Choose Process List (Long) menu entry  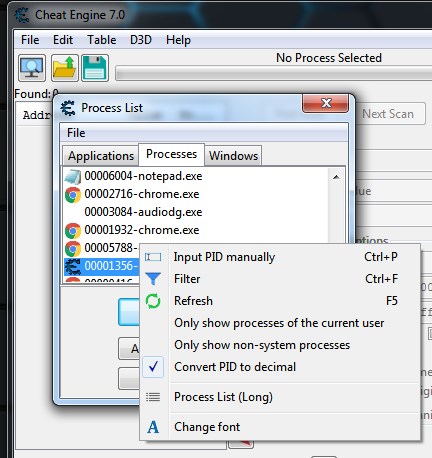[x=280, y=397]
